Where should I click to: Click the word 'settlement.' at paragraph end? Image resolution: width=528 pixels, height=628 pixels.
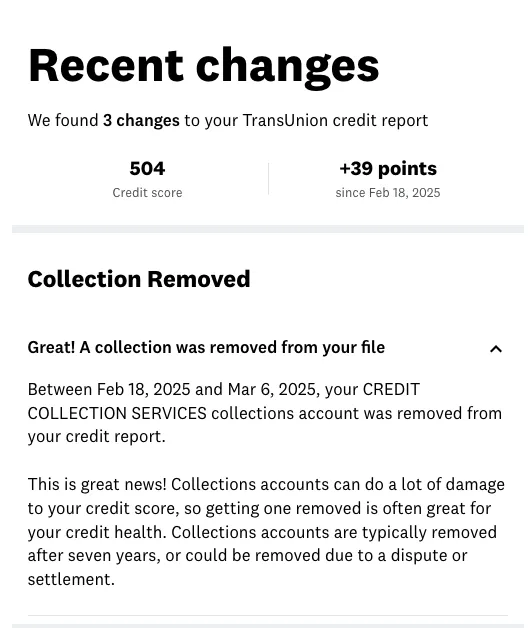(71, 579)
